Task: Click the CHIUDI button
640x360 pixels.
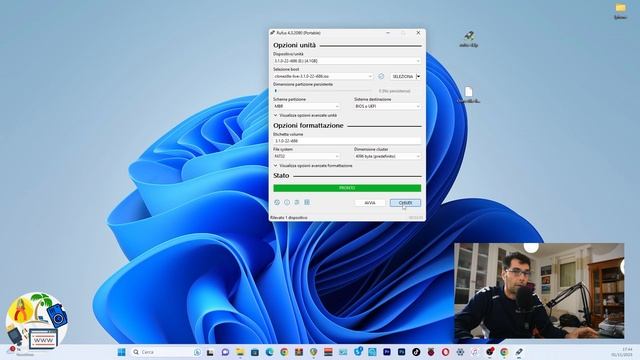Action: coord(405,203)
